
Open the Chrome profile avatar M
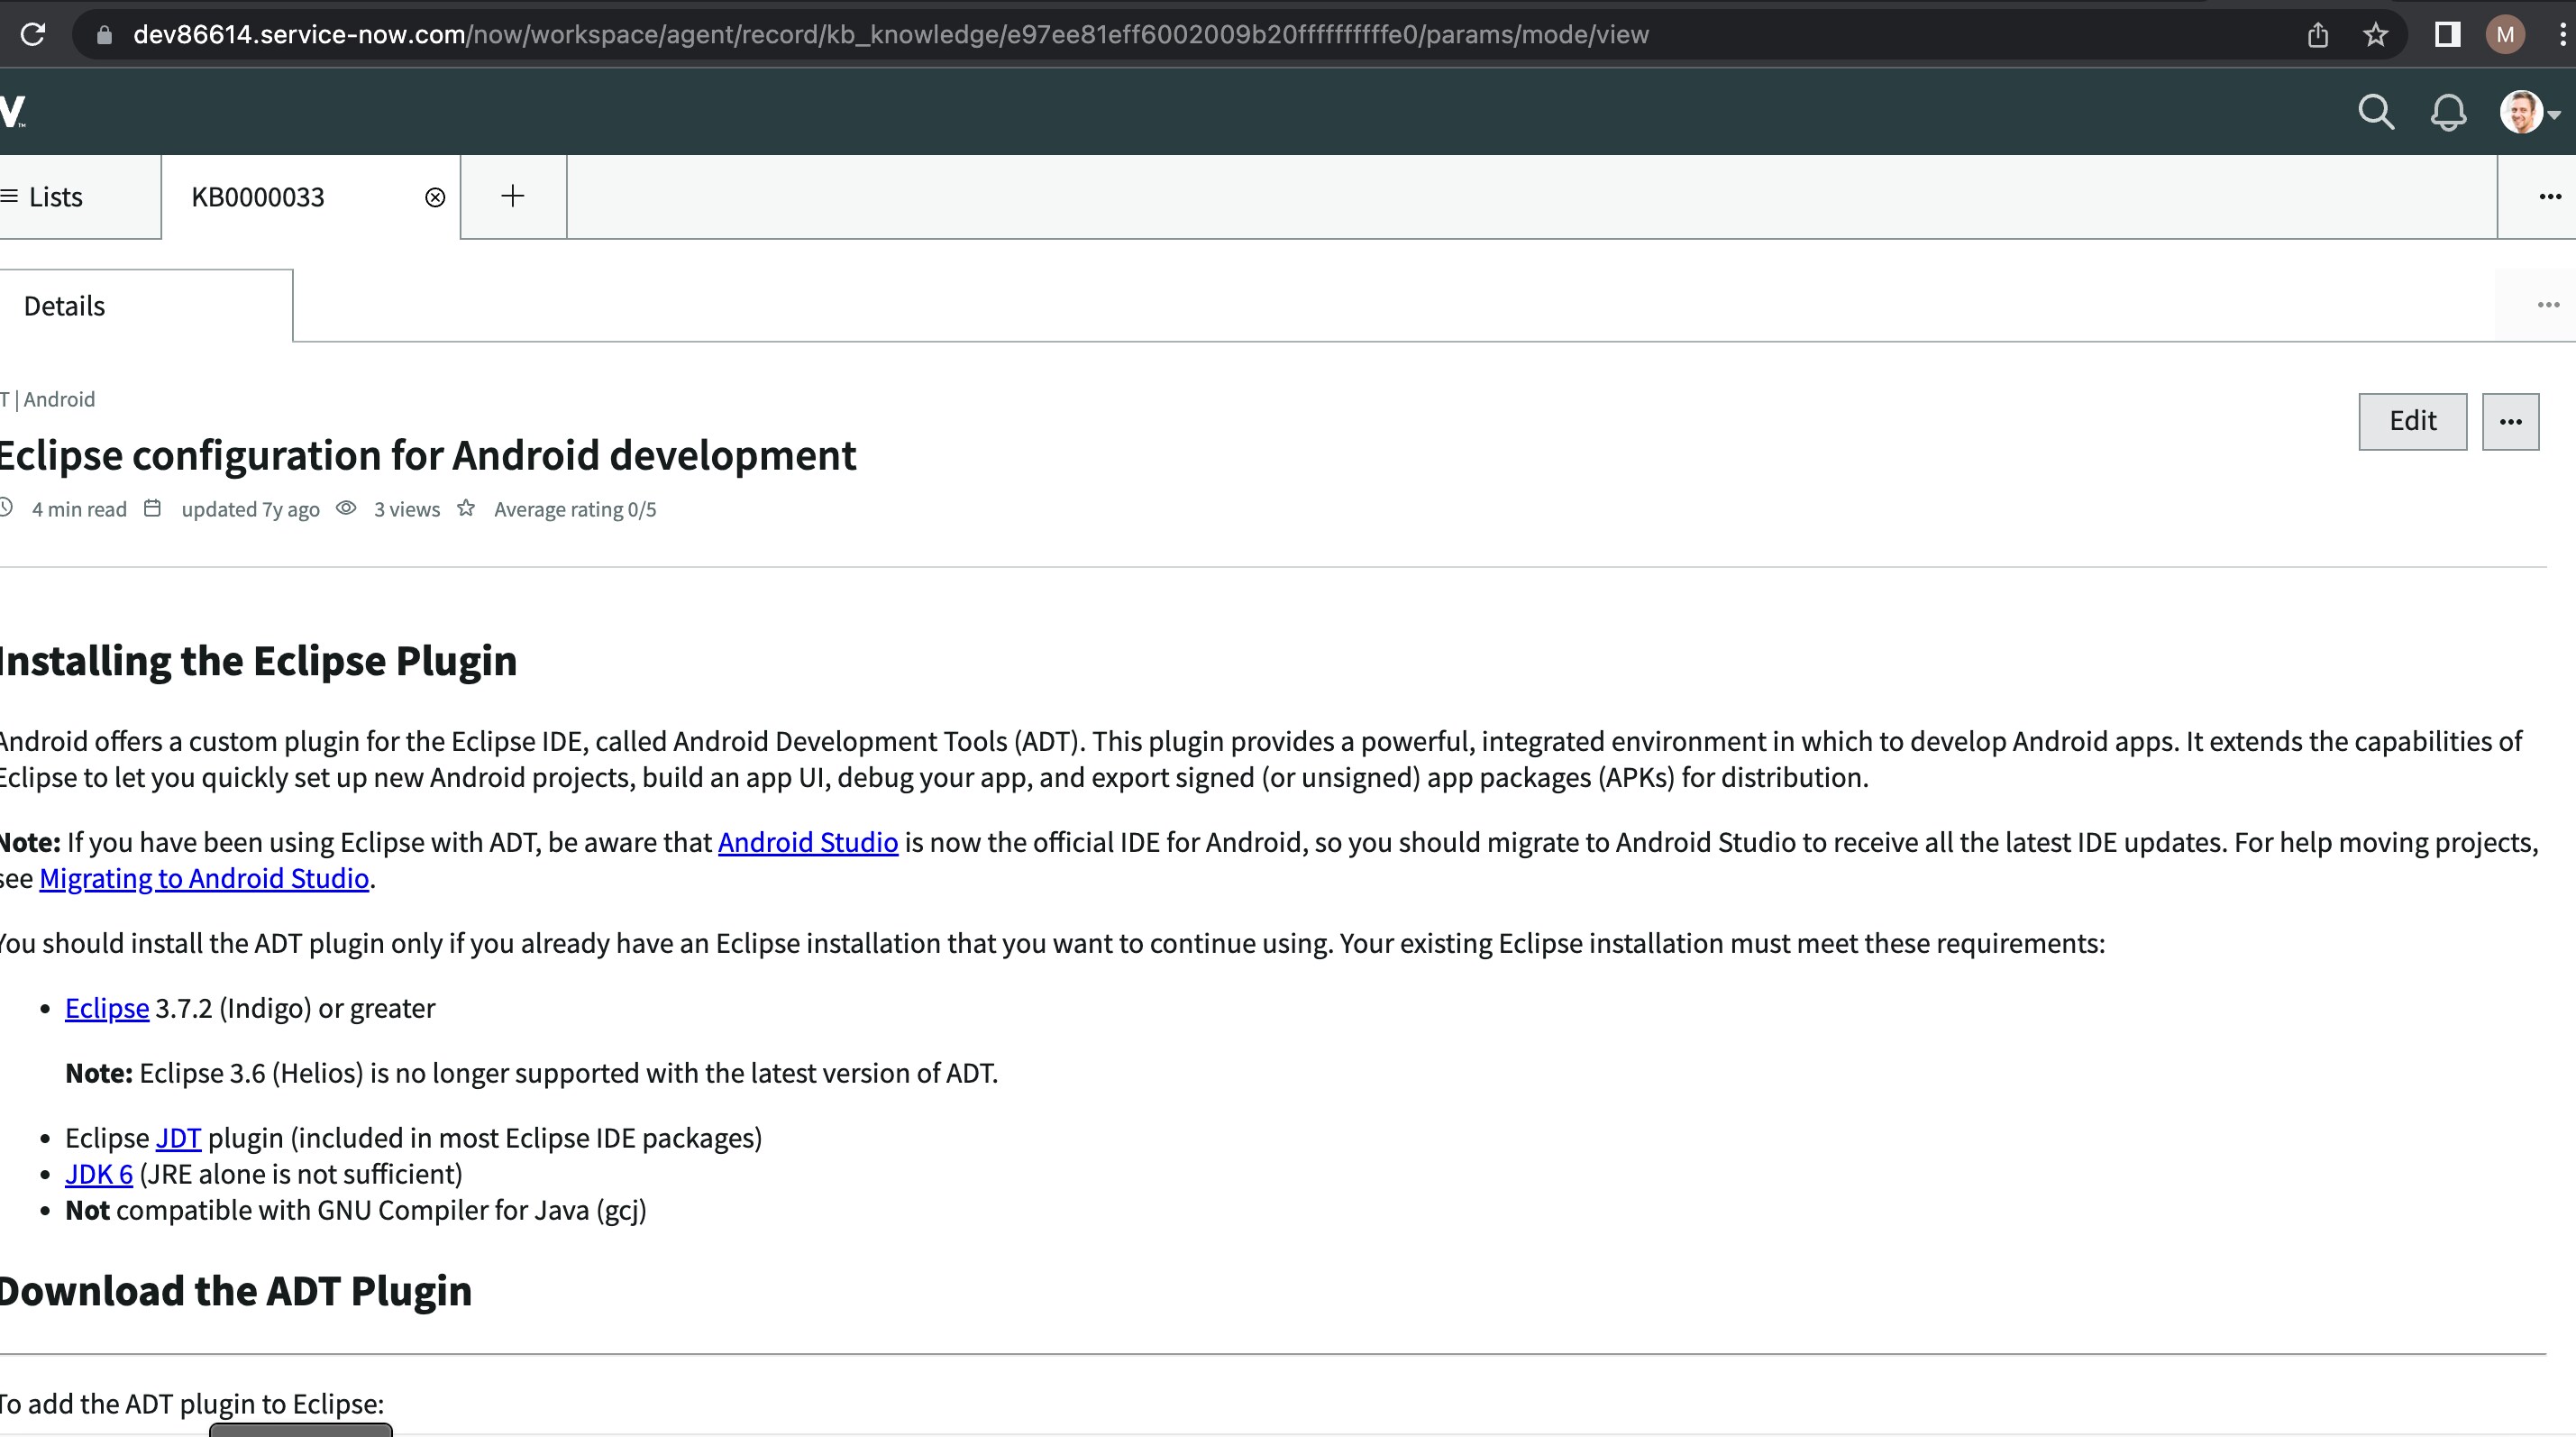2505,35
